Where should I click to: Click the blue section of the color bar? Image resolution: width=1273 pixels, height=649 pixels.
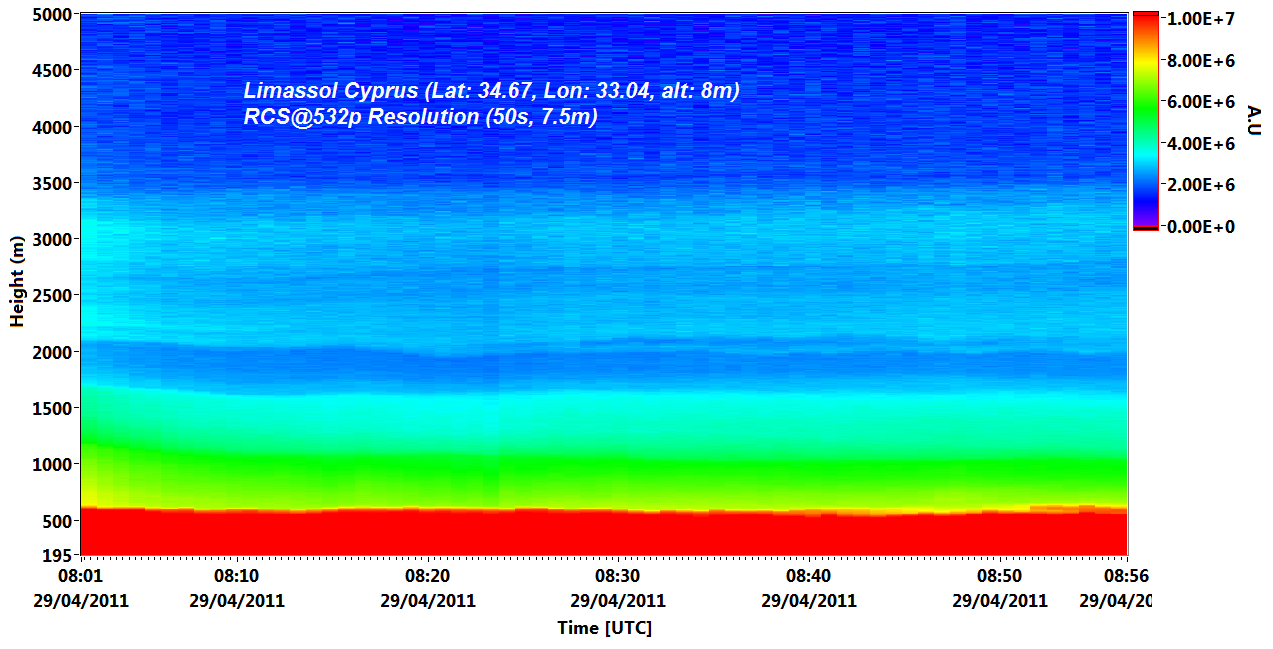(x=1145, y=180)
